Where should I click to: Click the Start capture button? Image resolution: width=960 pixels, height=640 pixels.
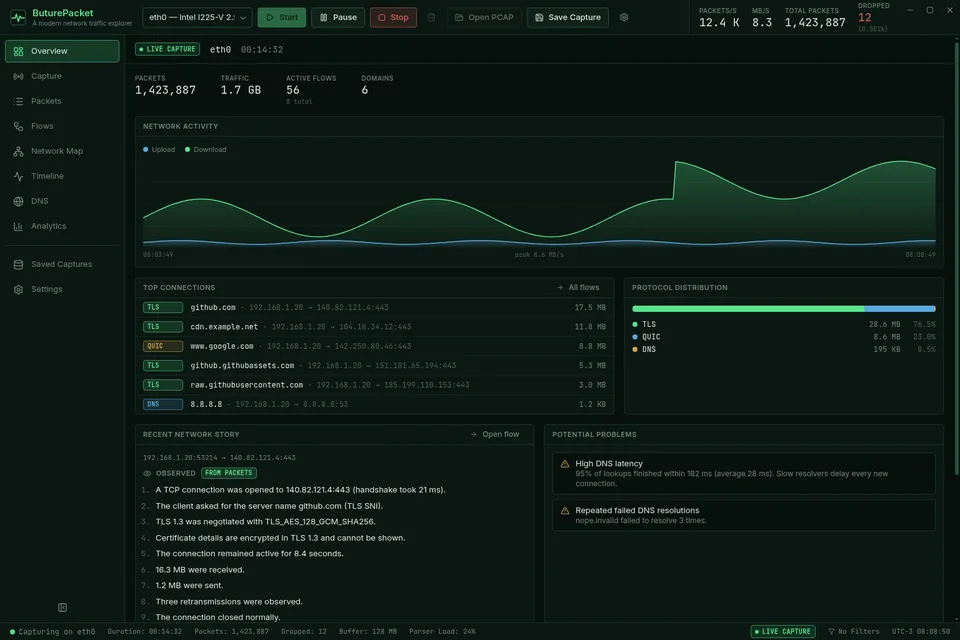282,17
